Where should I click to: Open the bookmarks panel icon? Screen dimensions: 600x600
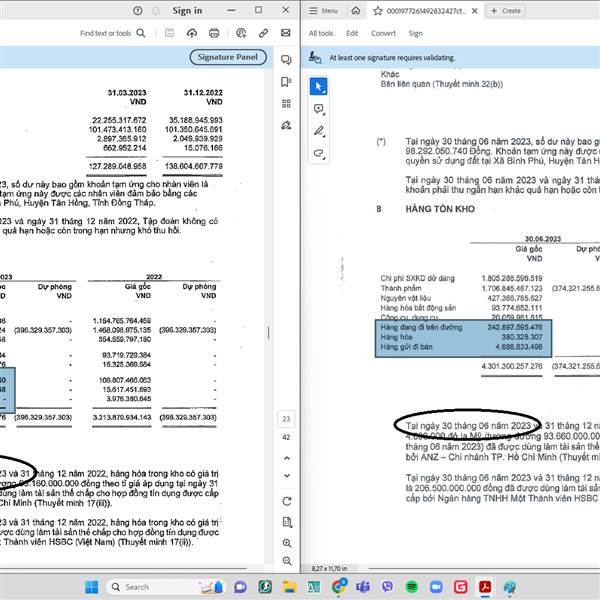(286, 82)
